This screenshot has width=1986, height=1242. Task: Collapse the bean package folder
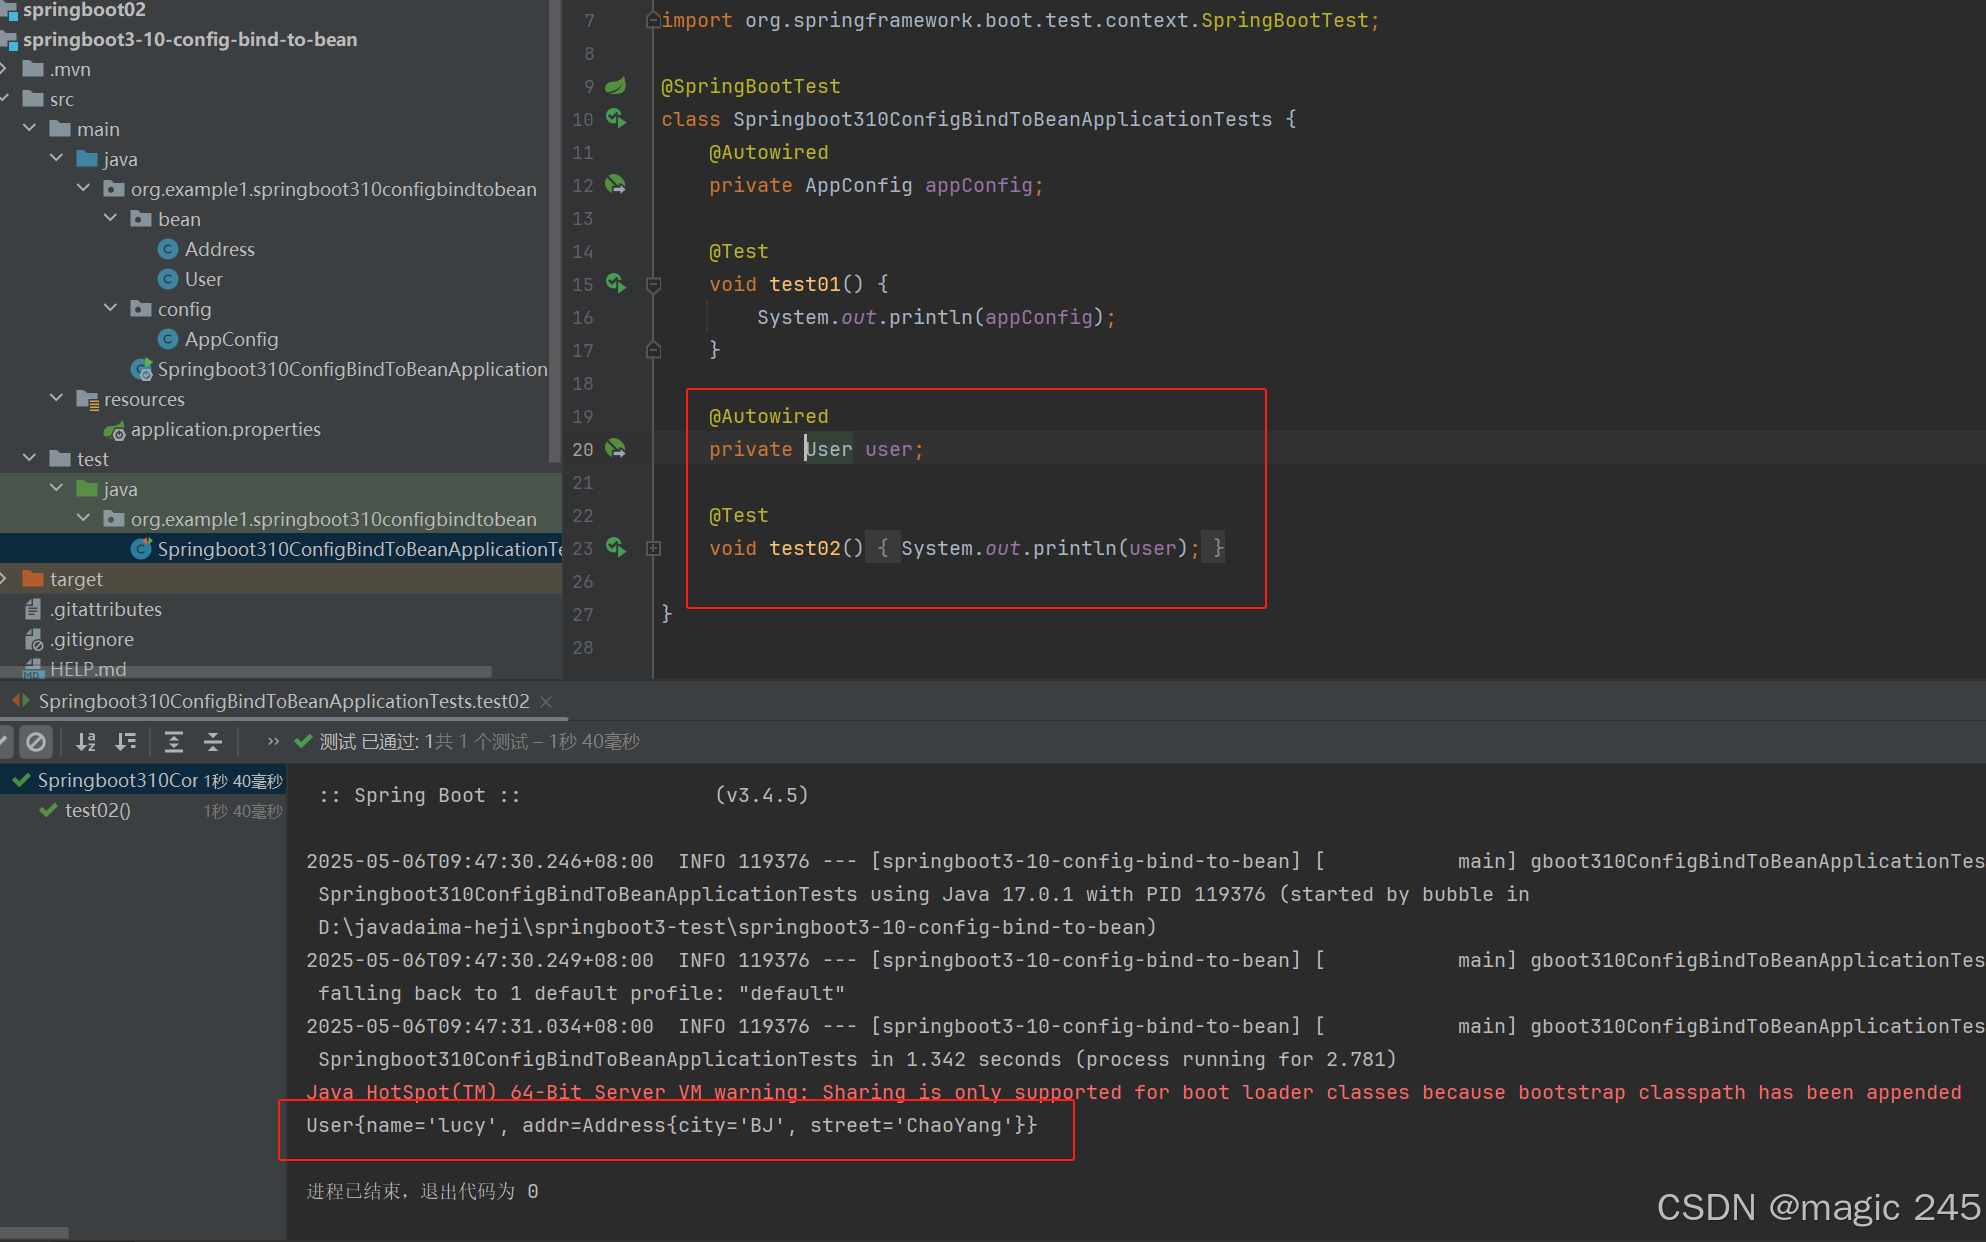pos(111,219)
